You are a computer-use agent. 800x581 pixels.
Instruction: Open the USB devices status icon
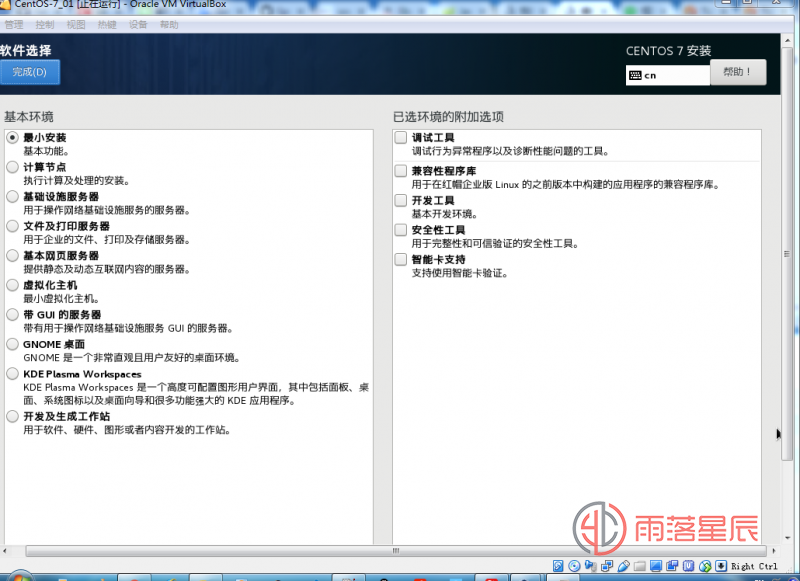(623, 566)
